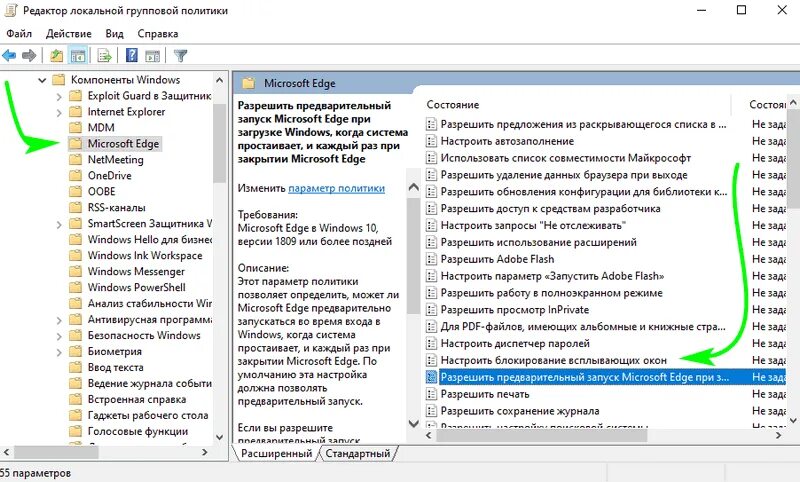Expand the 'Безопасность Windows' tree node
This screenshot has height=482, width=800.
pos(59,336)
